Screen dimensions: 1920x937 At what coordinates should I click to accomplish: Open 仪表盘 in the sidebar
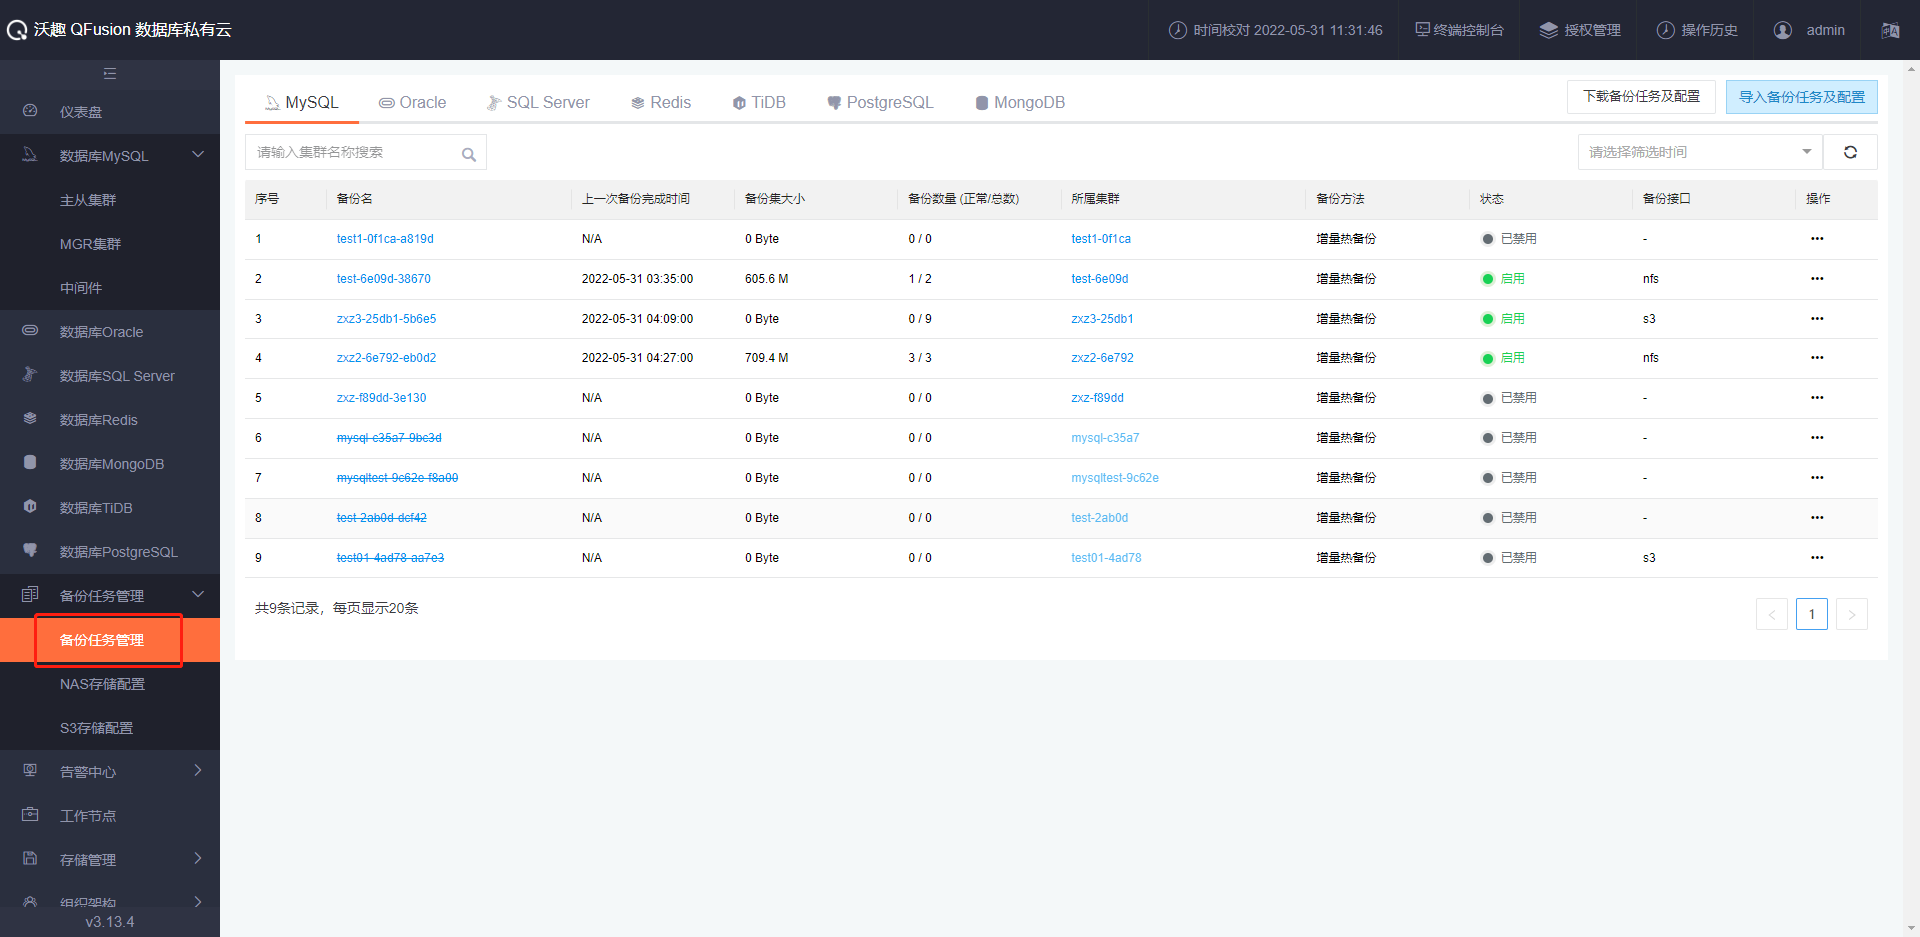(81, 112)
